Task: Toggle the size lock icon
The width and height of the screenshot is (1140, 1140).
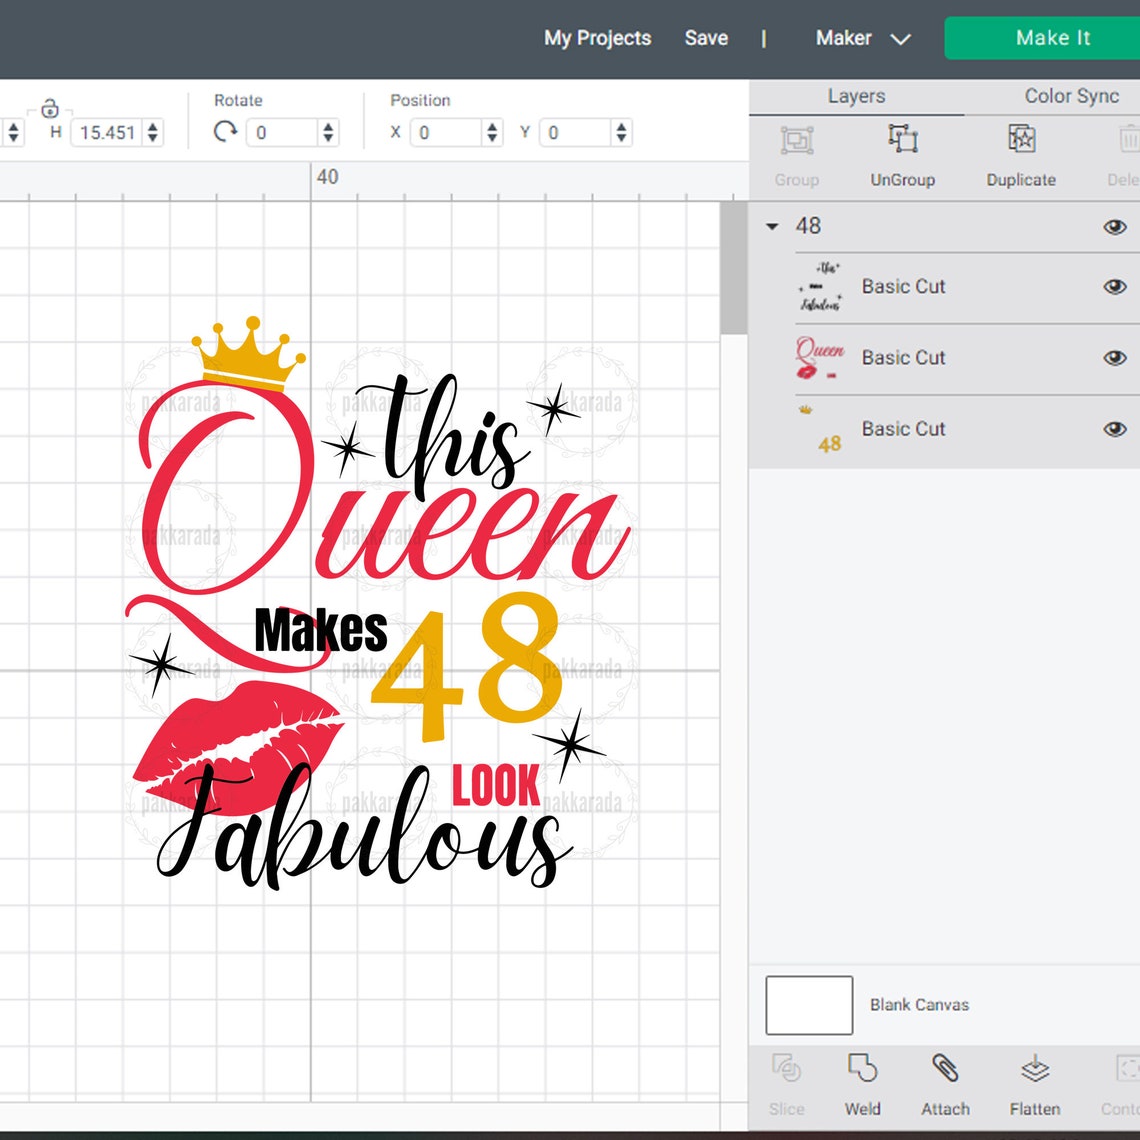Action: [50, 107]
